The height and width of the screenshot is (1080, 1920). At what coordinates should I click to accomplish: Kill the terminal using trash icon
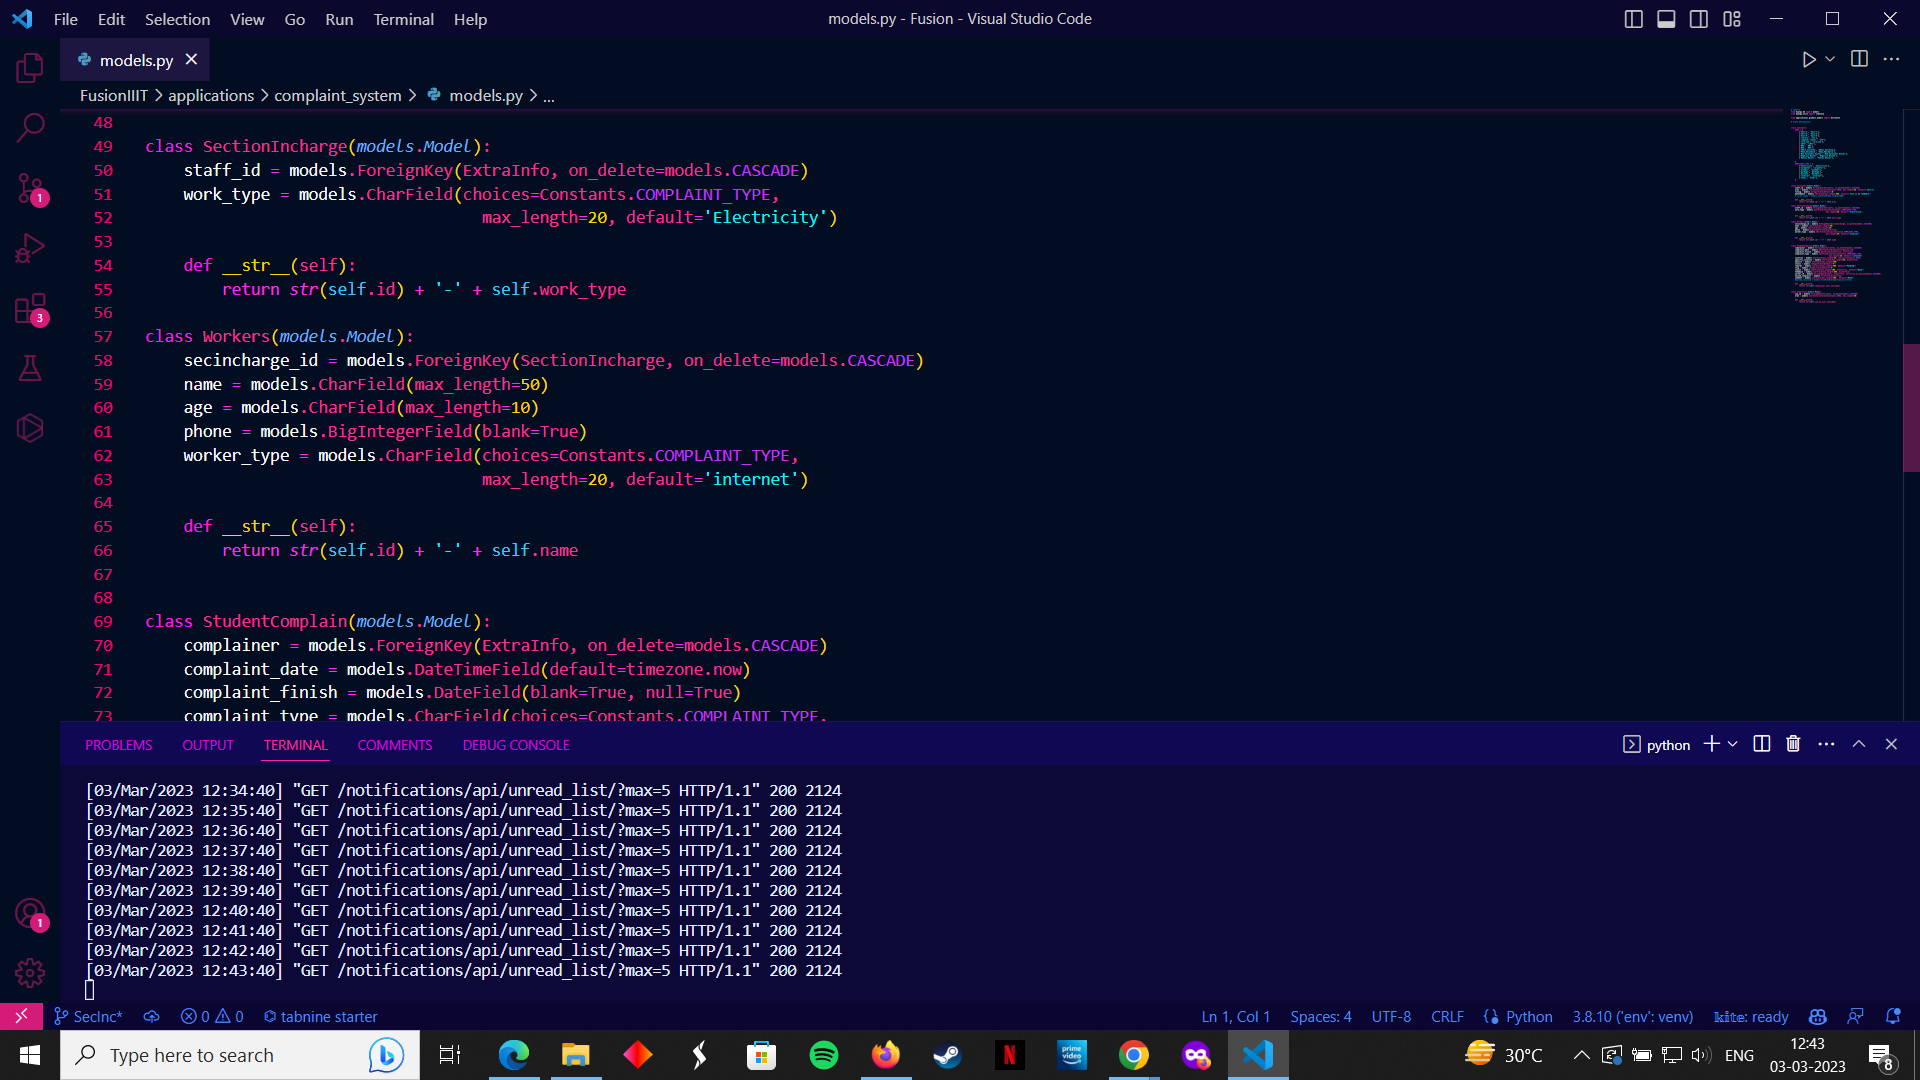pyautogui.click(x=1791, y=743)
